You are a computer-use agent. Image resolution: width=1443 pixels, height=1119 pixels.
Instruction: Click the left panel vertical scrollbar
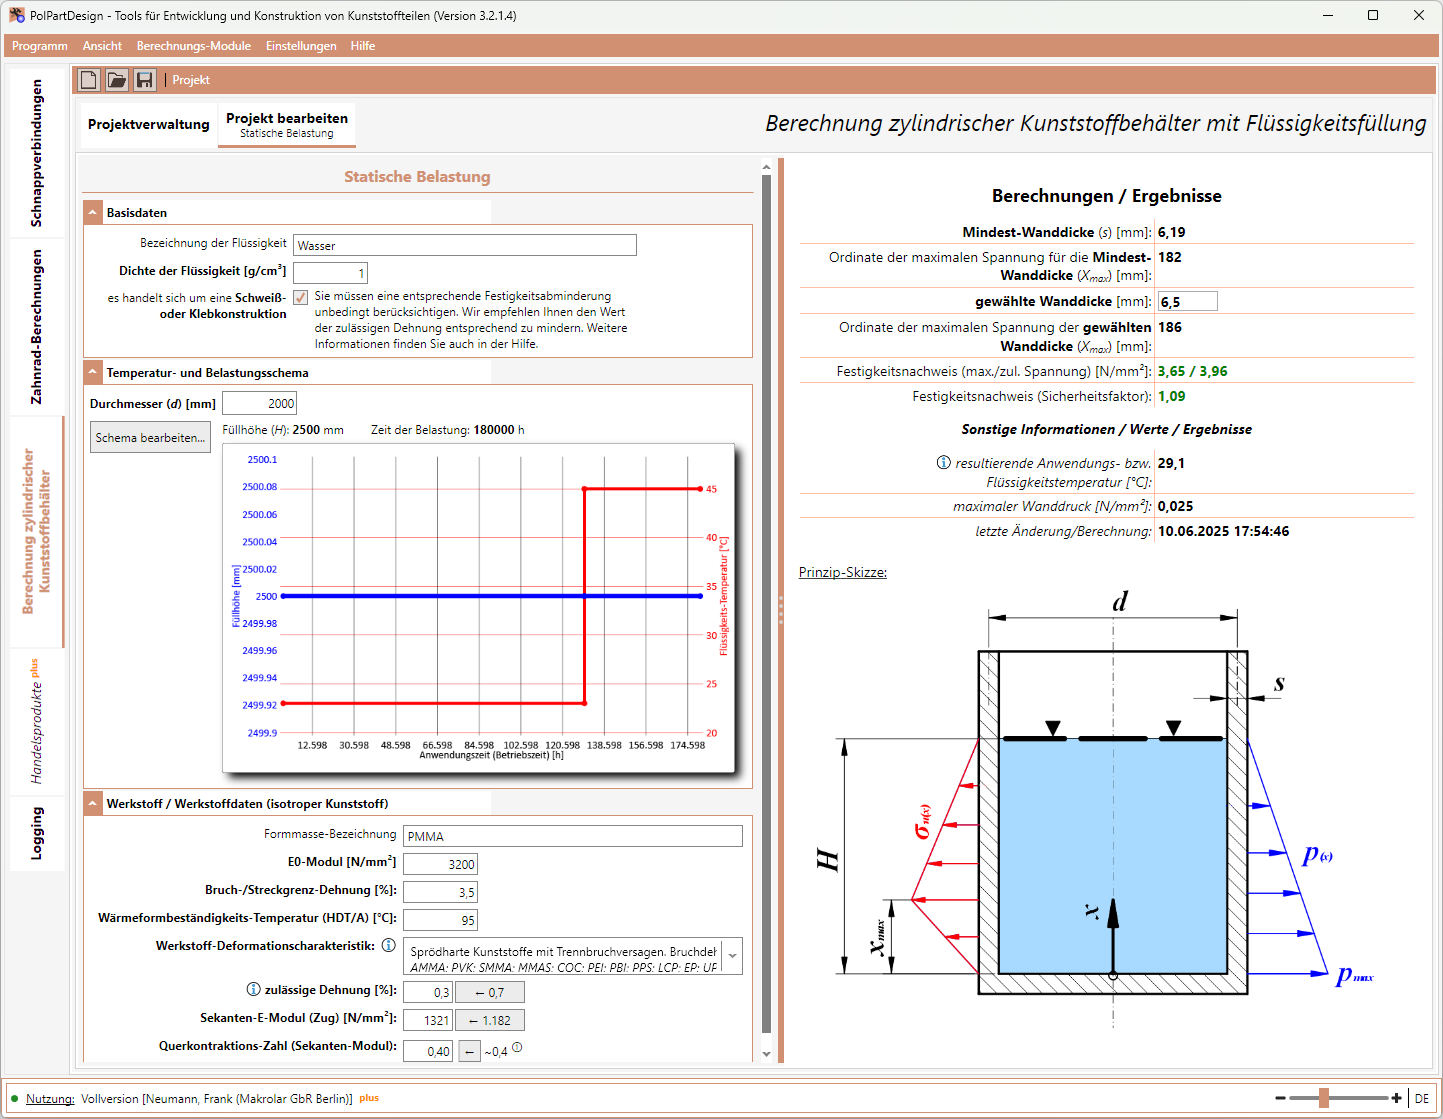(x=767, y=605)
